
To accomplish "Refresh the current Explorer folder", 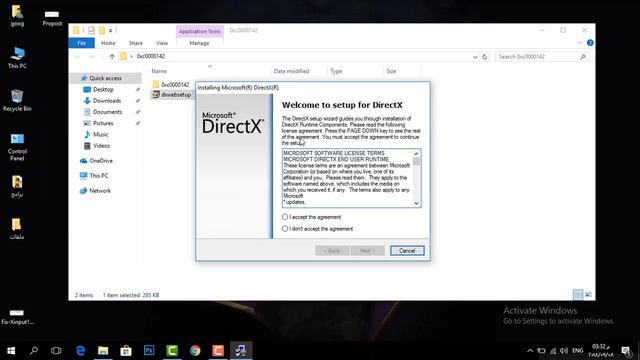I will (x=484, y=57).
